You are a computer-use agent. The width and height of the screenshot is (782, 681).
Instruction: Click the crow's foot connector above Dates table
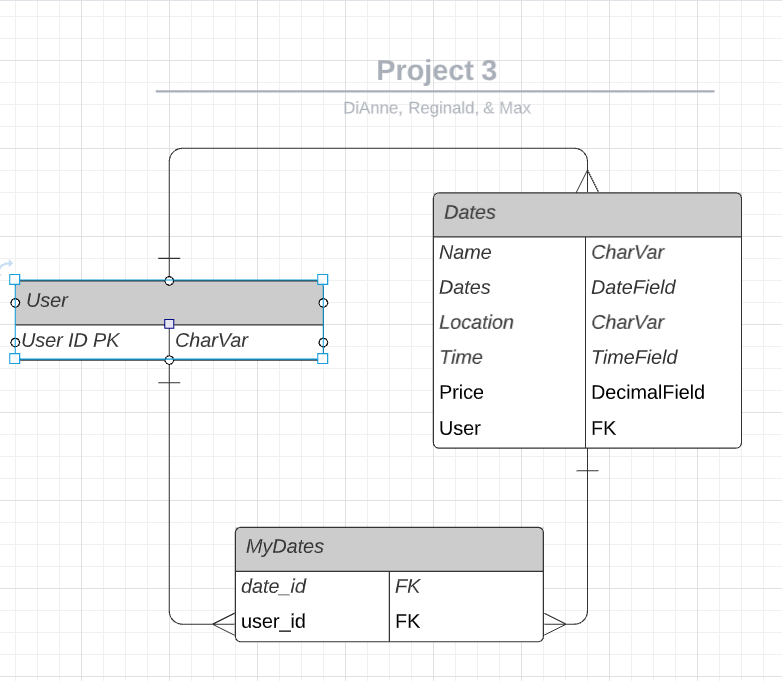(x=587, y=181)
